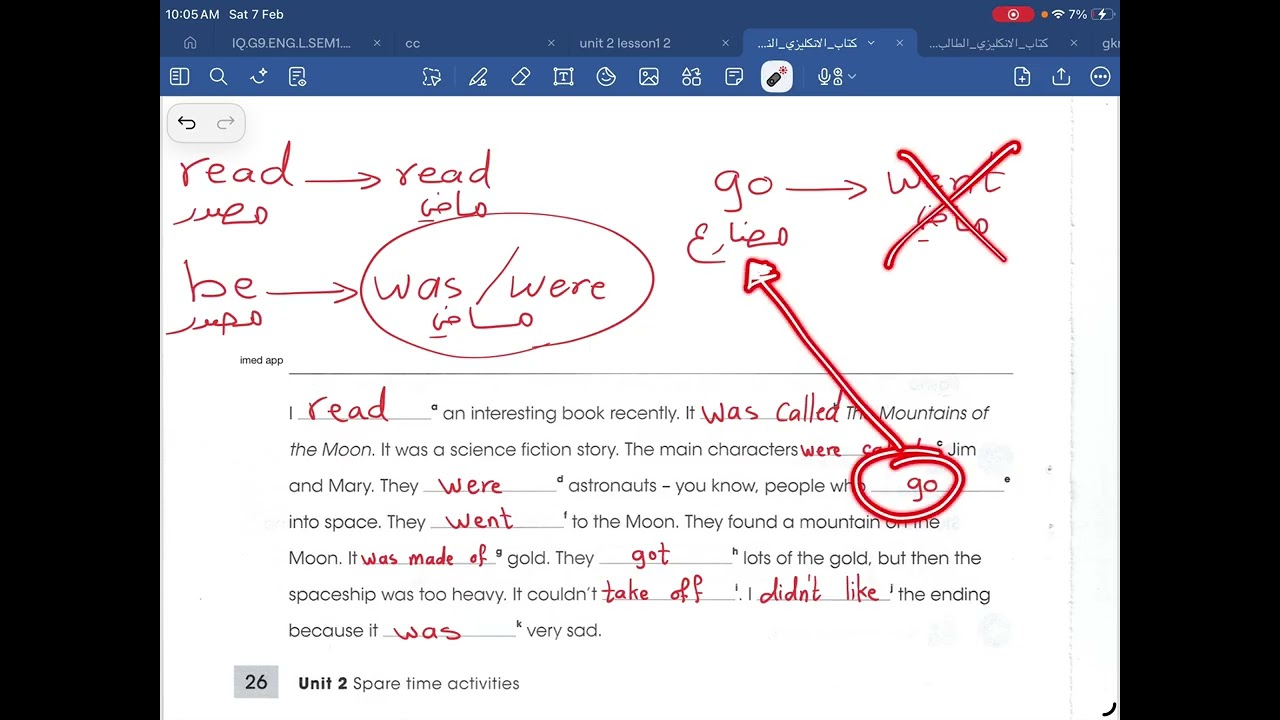The height and width of the screenshot is (720, 1280).
Task: Open the shapes and elements tool
Action: click(692, 77)
